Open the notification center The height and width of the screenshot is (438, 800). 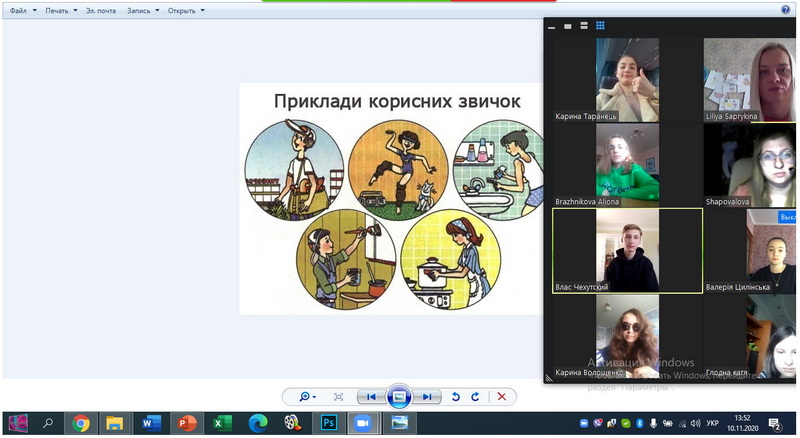pyautogui.click(x=775, y=424)
